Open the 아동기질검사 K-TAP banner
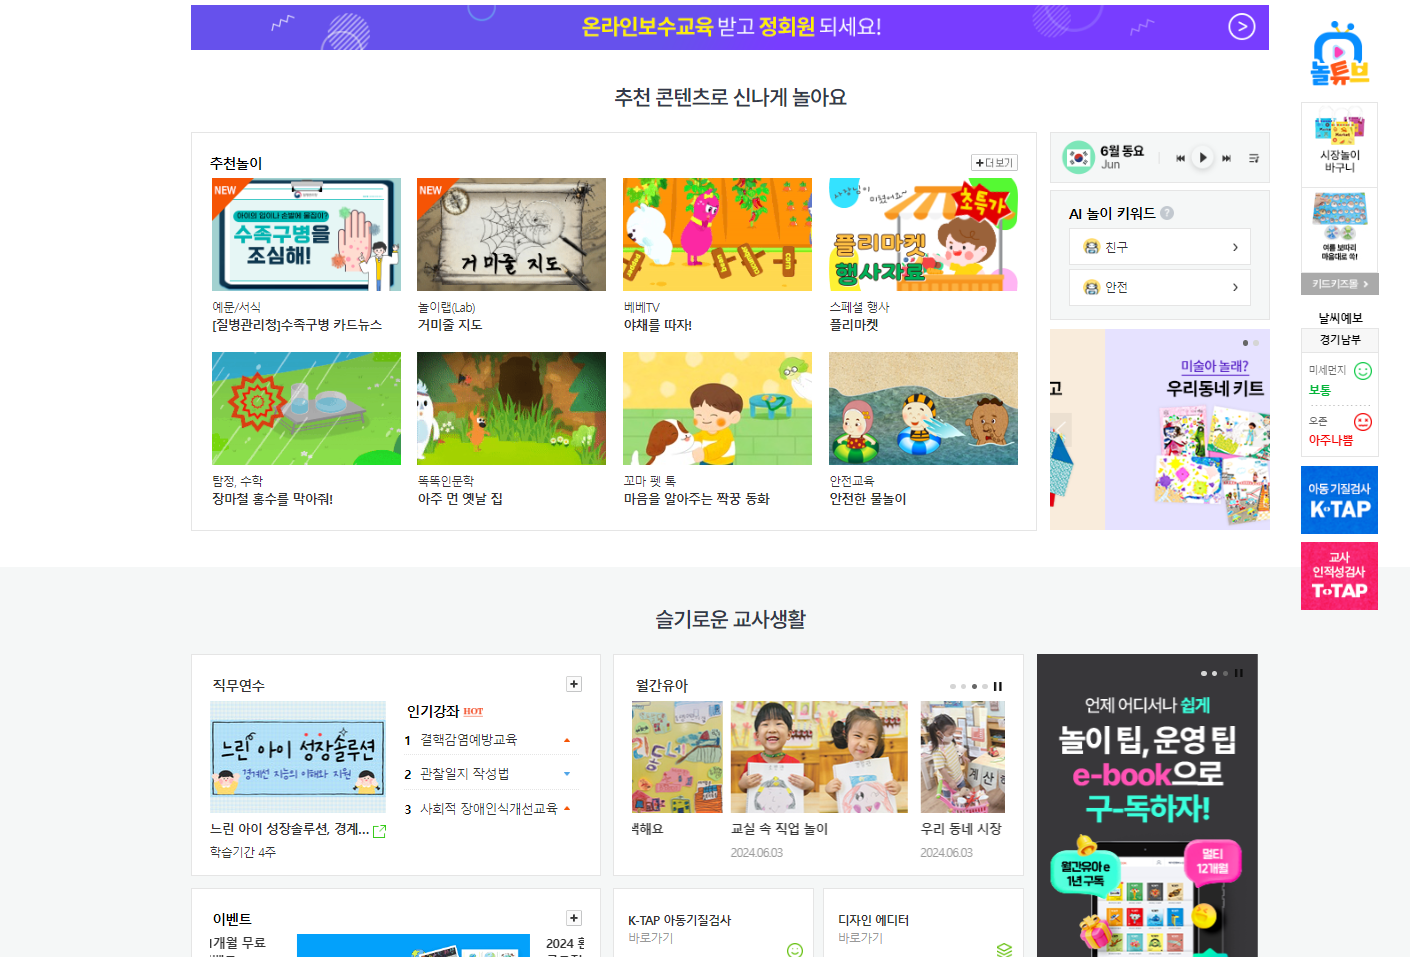This screenshot has height=957, width=1410. click(x=1339, y=500)
